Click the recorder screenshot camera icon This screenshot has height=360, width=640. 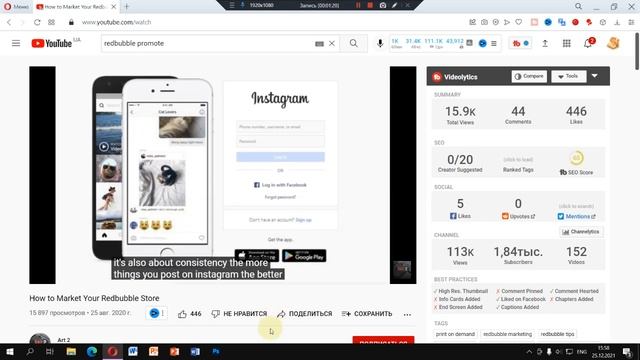383,5
